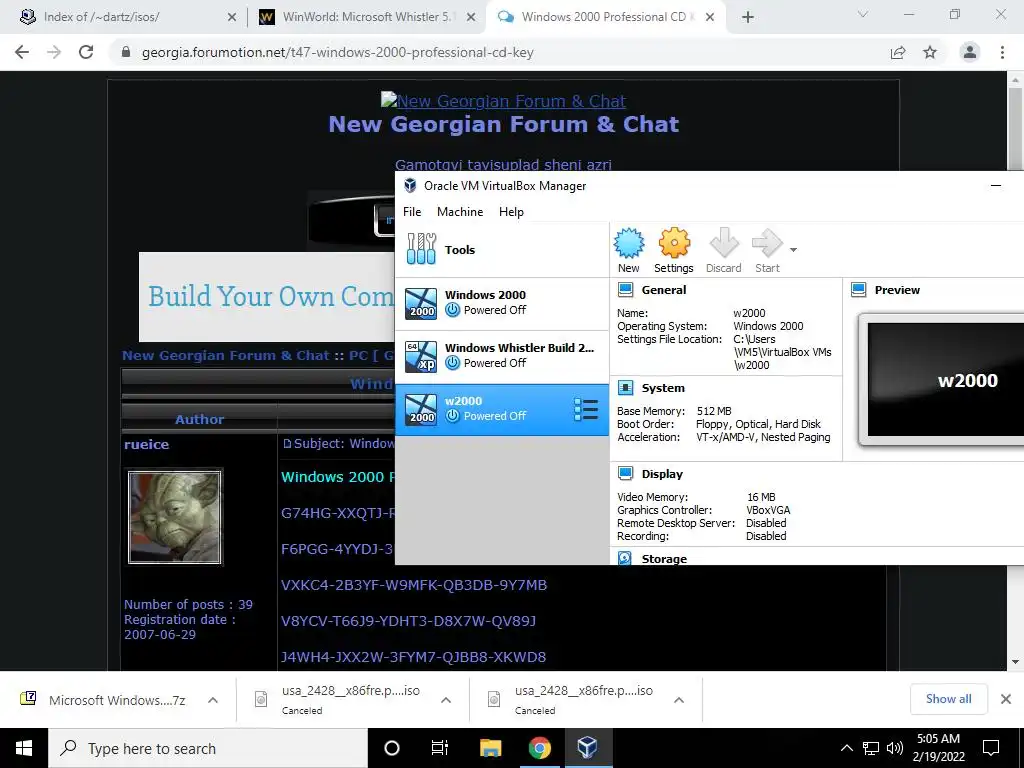Open Chrome three-dot menu
Screen dimensions: 1024x768
[x=1002, y=52]
